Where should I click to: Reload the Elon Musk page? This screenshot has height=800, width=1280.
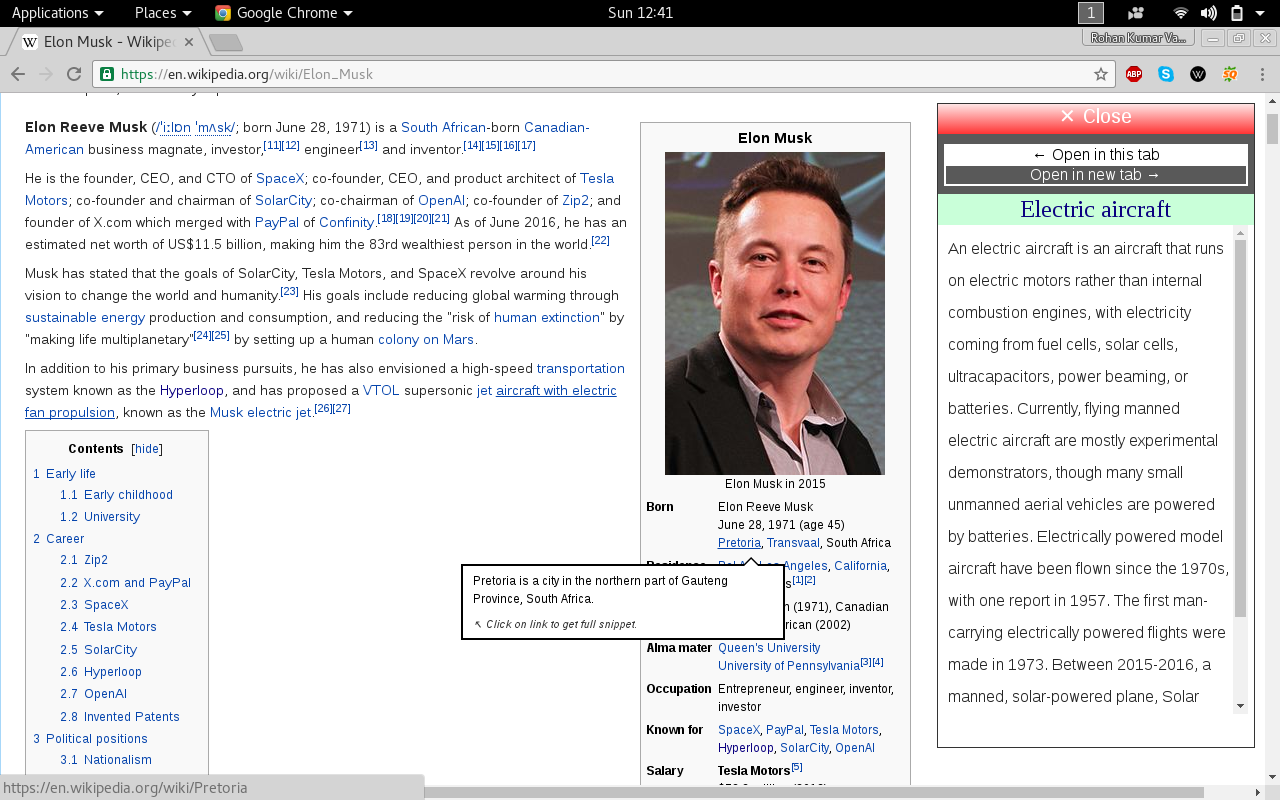pyautogui.click(x=72, y=73)
